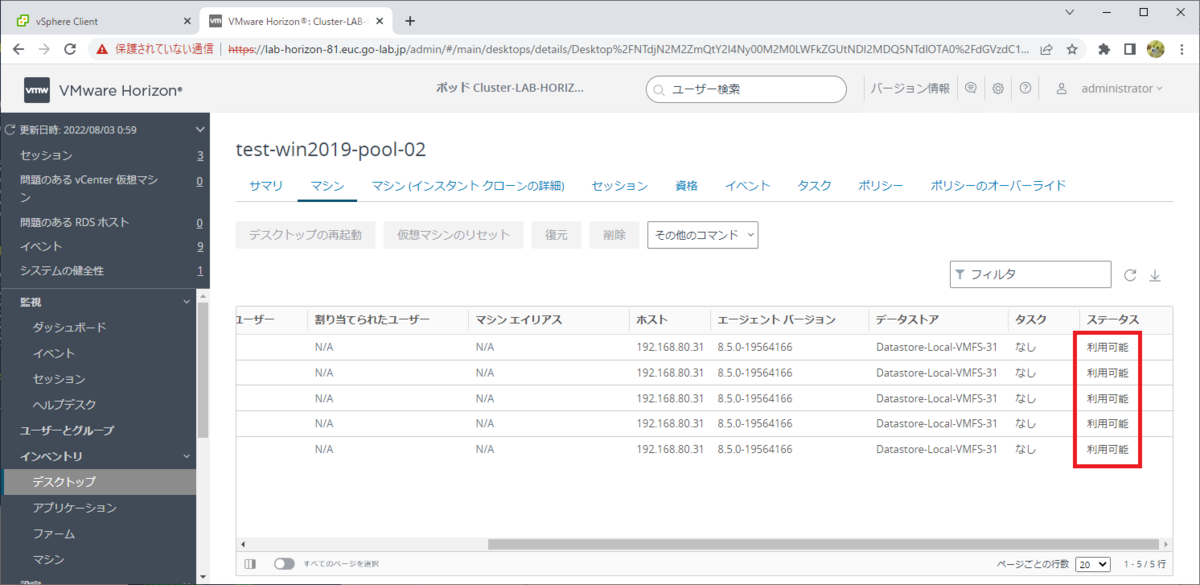Click the funnel icon in the filter box
This screenshot has width=1200, height=585.
pyautogui.click(x=960, y=274)
